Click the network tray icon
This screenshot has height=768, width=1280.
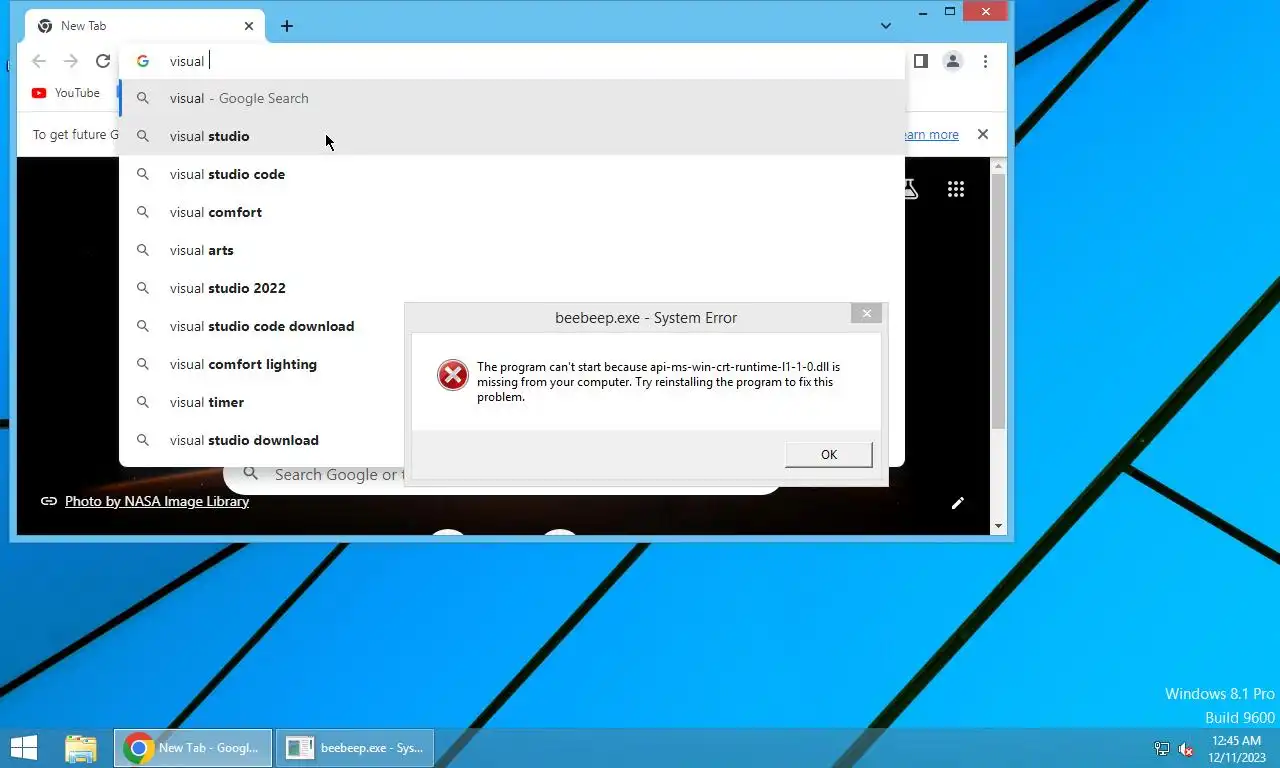[x=1162, y=749]
